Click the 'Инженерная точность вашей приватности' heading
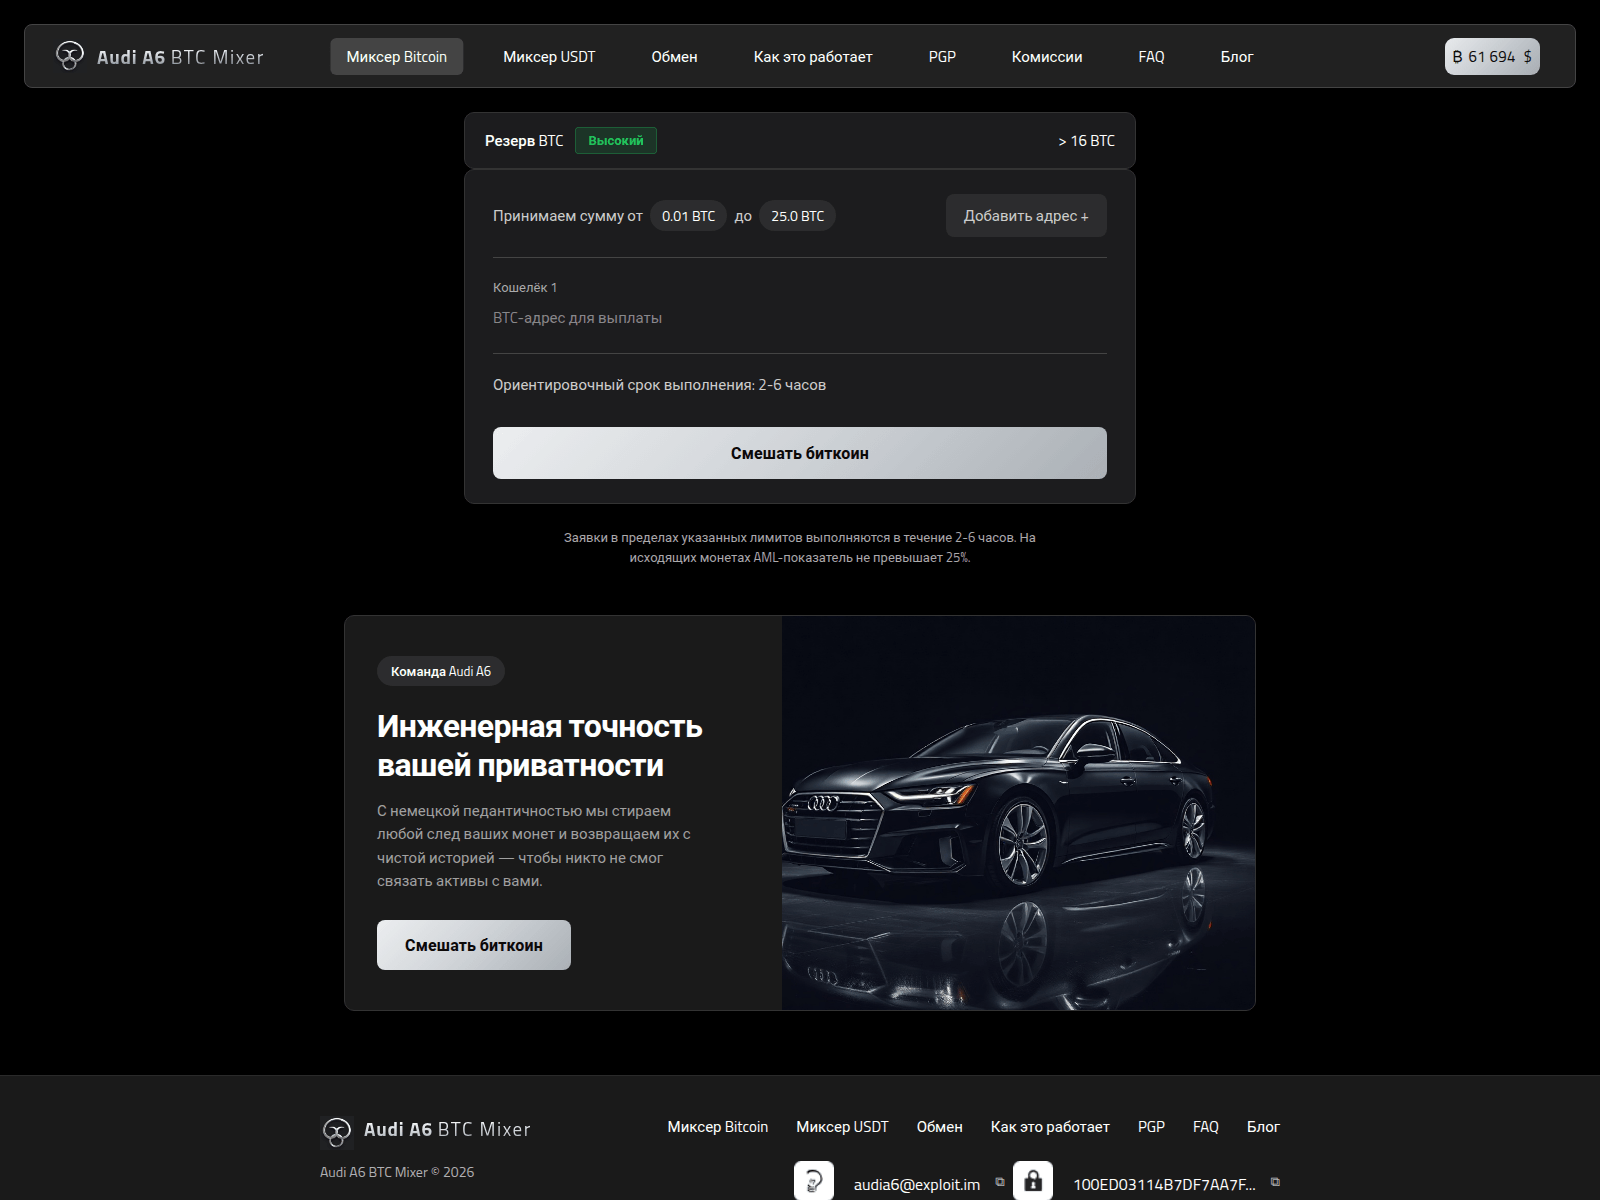Screen dimensions: 1600x1200 click(x=540, y=746)
